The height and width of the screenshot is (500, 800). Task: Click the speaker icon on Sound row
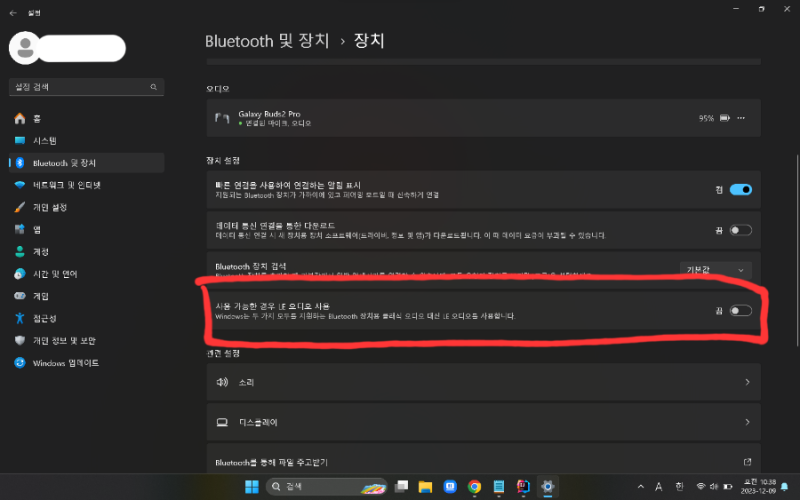(222, 382)
